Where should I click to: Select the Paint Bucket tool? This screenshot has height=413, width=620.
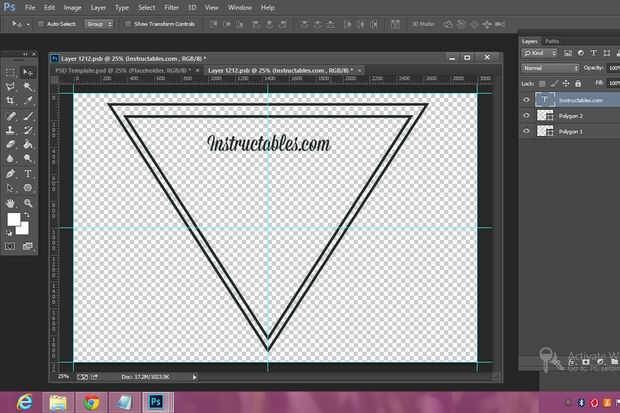tap(28, 144)
